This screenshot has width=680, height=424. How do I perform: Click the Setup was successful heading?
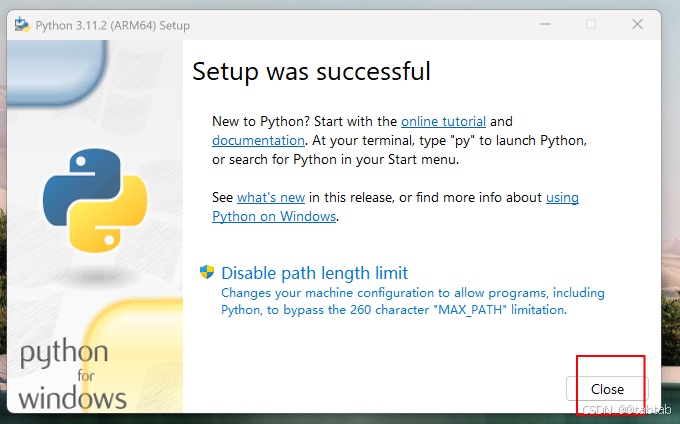point(311,72)
